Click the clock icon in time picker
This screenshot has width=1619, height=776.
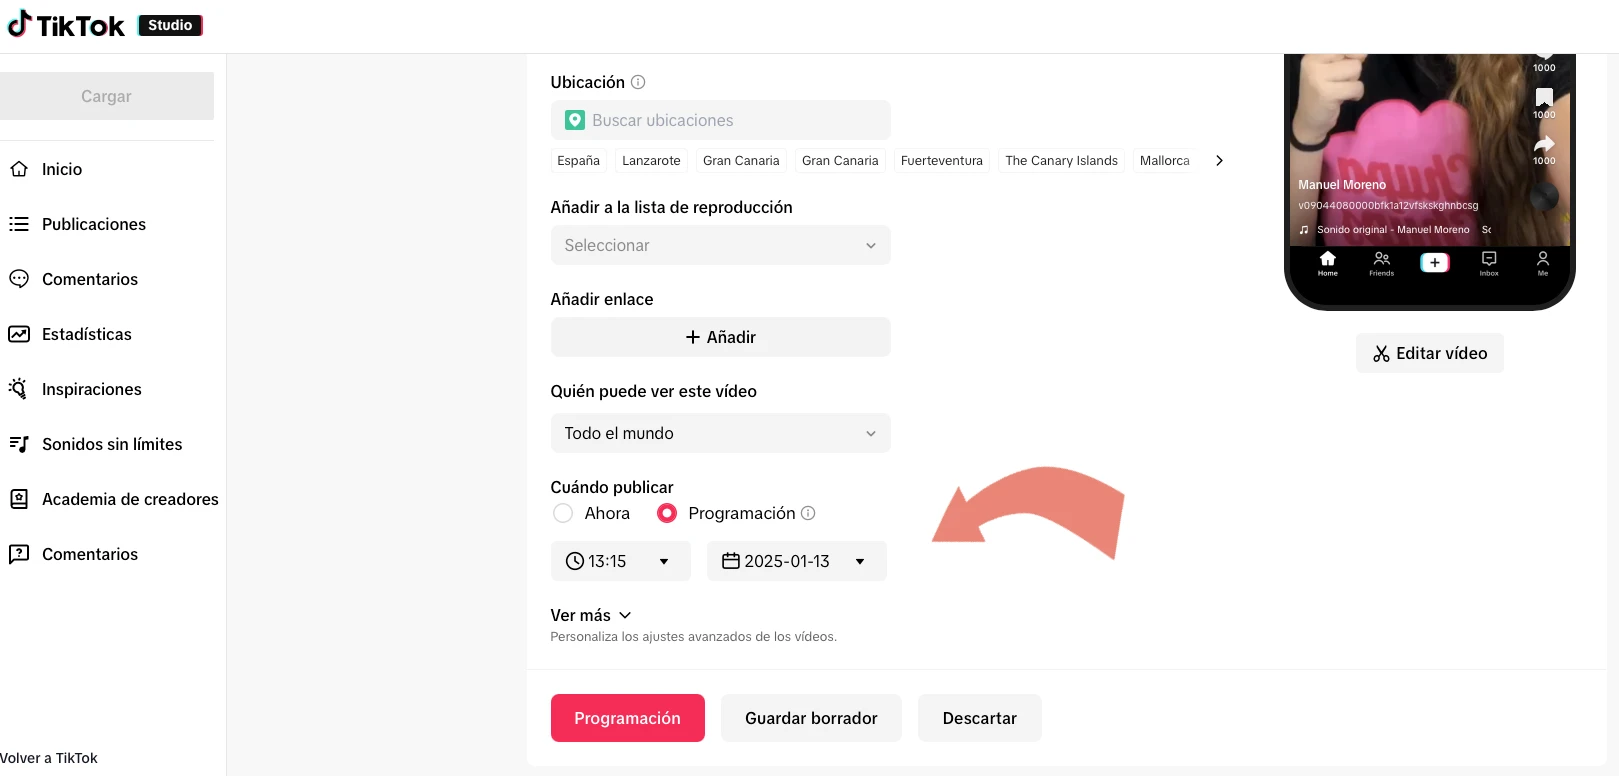[575, 561]
